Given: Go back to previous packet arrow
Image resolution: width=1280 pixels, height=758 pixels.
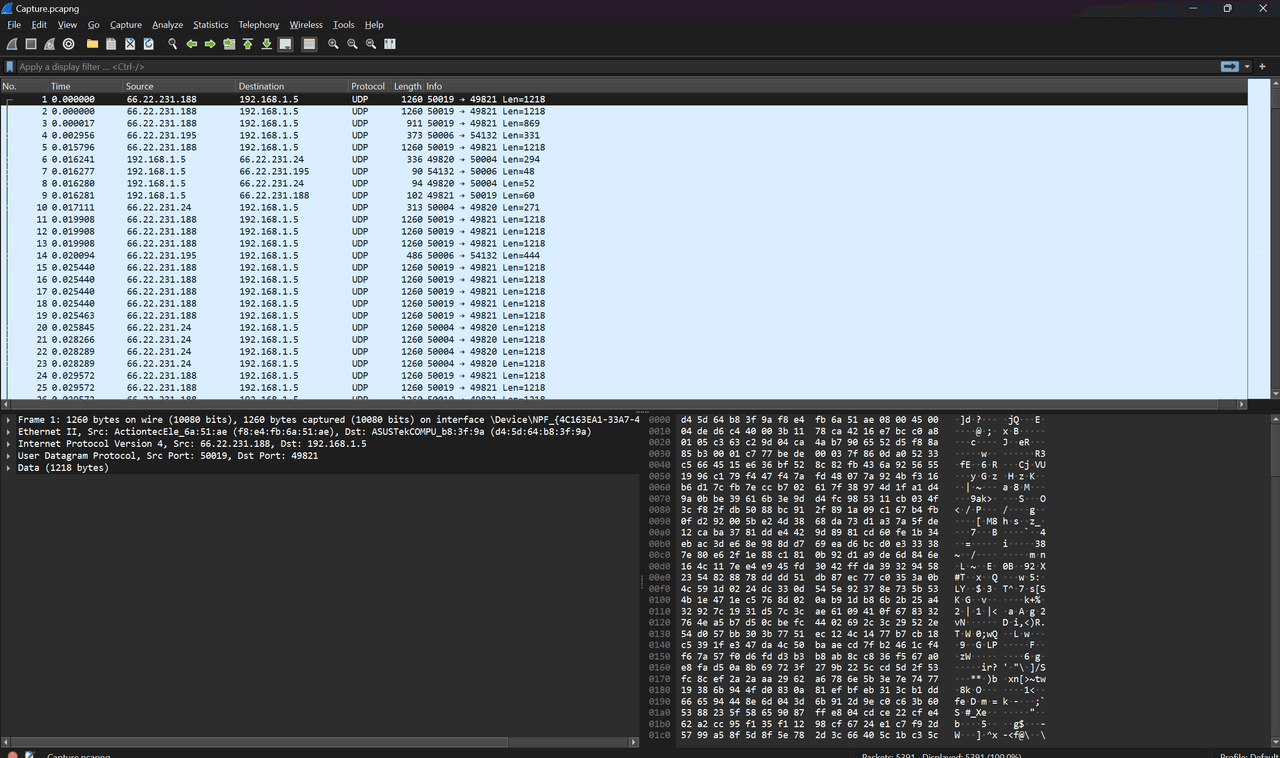Looking at the screenshot, I should pyautogui.click(x=191, y=44).
